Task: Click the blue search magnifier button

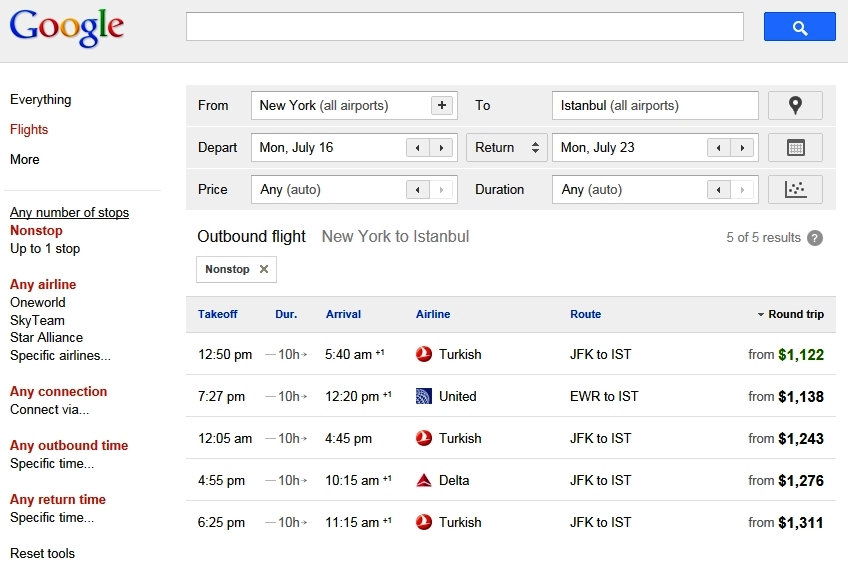Action: [799, 26]
